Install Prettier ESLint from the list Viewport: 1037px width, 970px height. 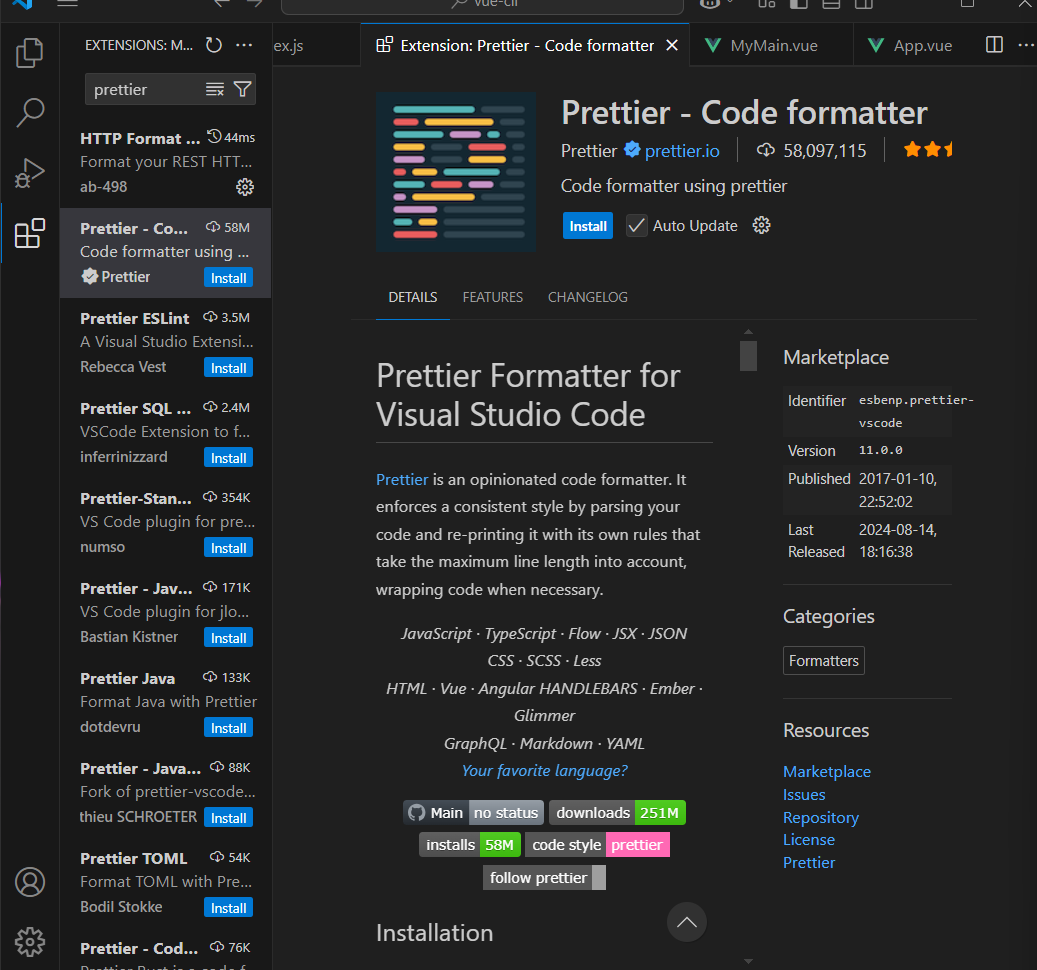tap(228, 368)
